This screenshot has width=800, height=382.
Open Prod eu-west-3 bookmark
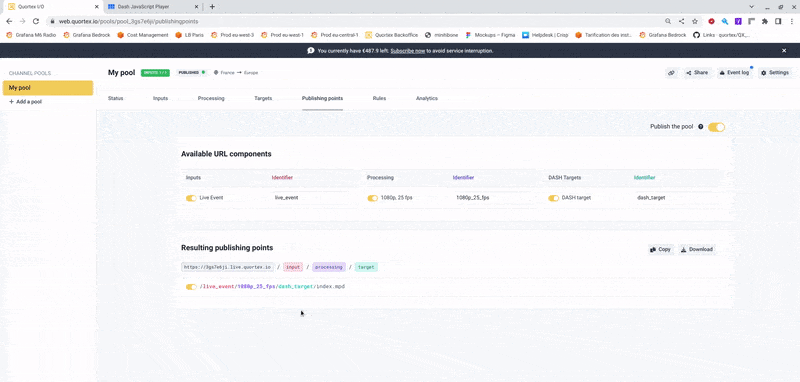click(x=232, y=35)
